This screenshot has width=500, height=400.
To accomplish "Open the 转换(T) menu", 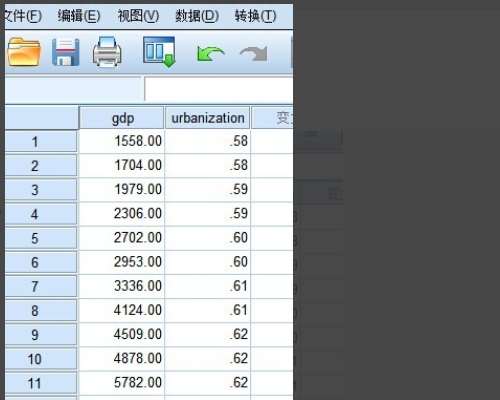I will pos(256,16).
